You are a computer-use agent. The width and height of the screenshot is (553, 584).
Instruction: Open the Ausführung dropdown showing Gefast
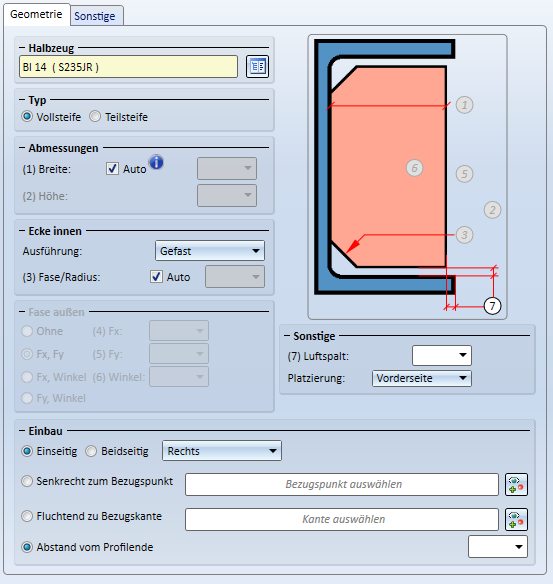[x=210, y=251]
